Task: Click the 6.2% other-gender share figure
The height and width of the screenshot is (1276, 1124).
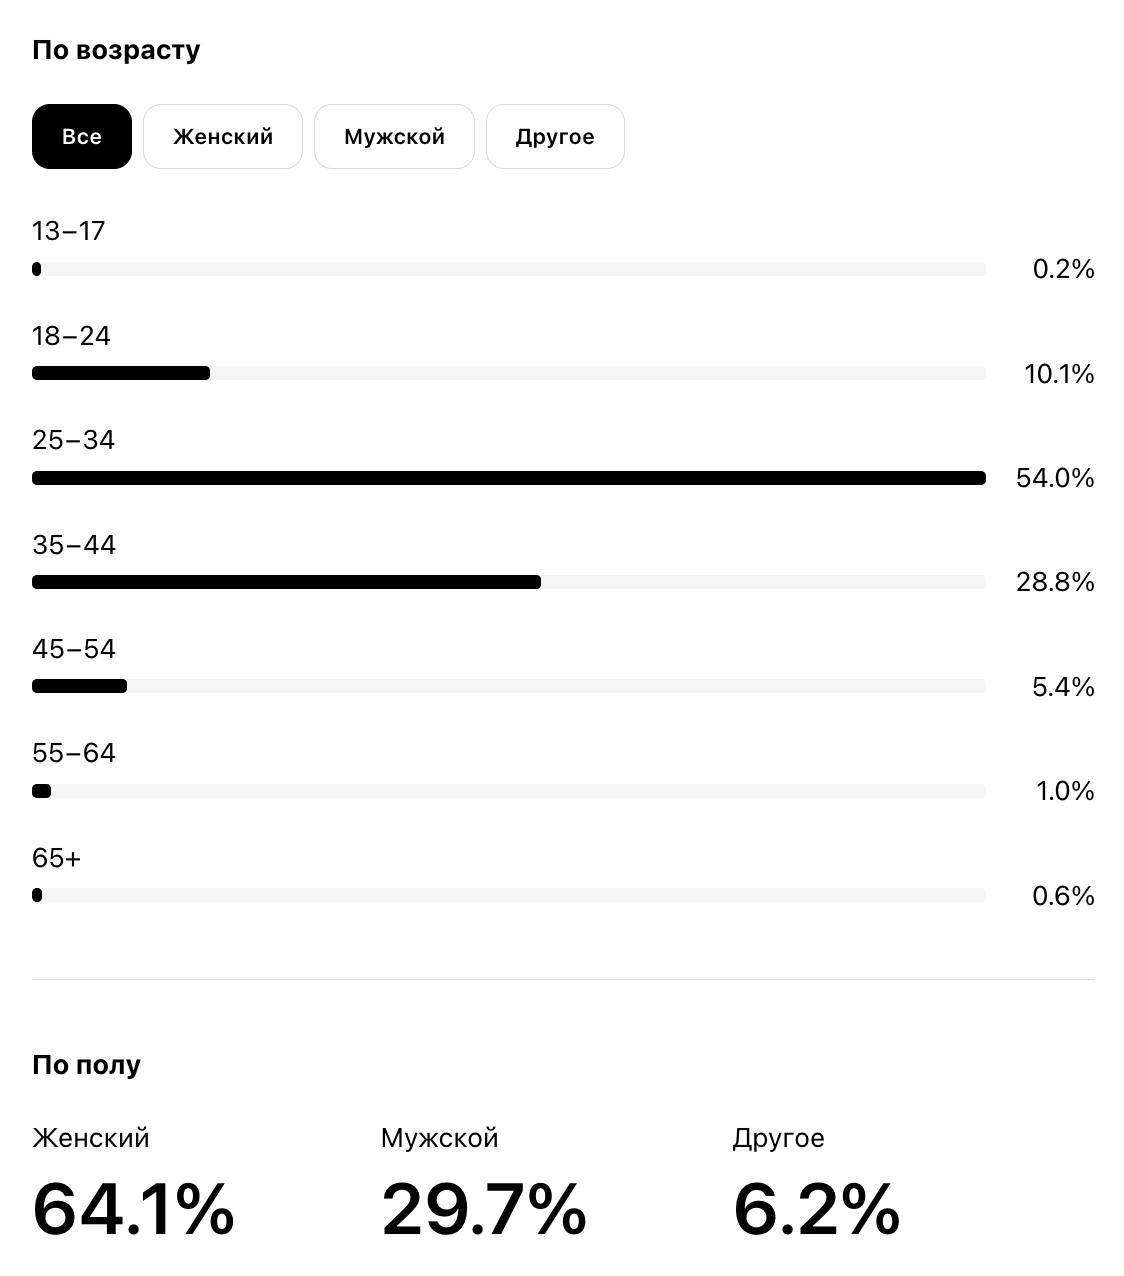Action: (816, 1209)
